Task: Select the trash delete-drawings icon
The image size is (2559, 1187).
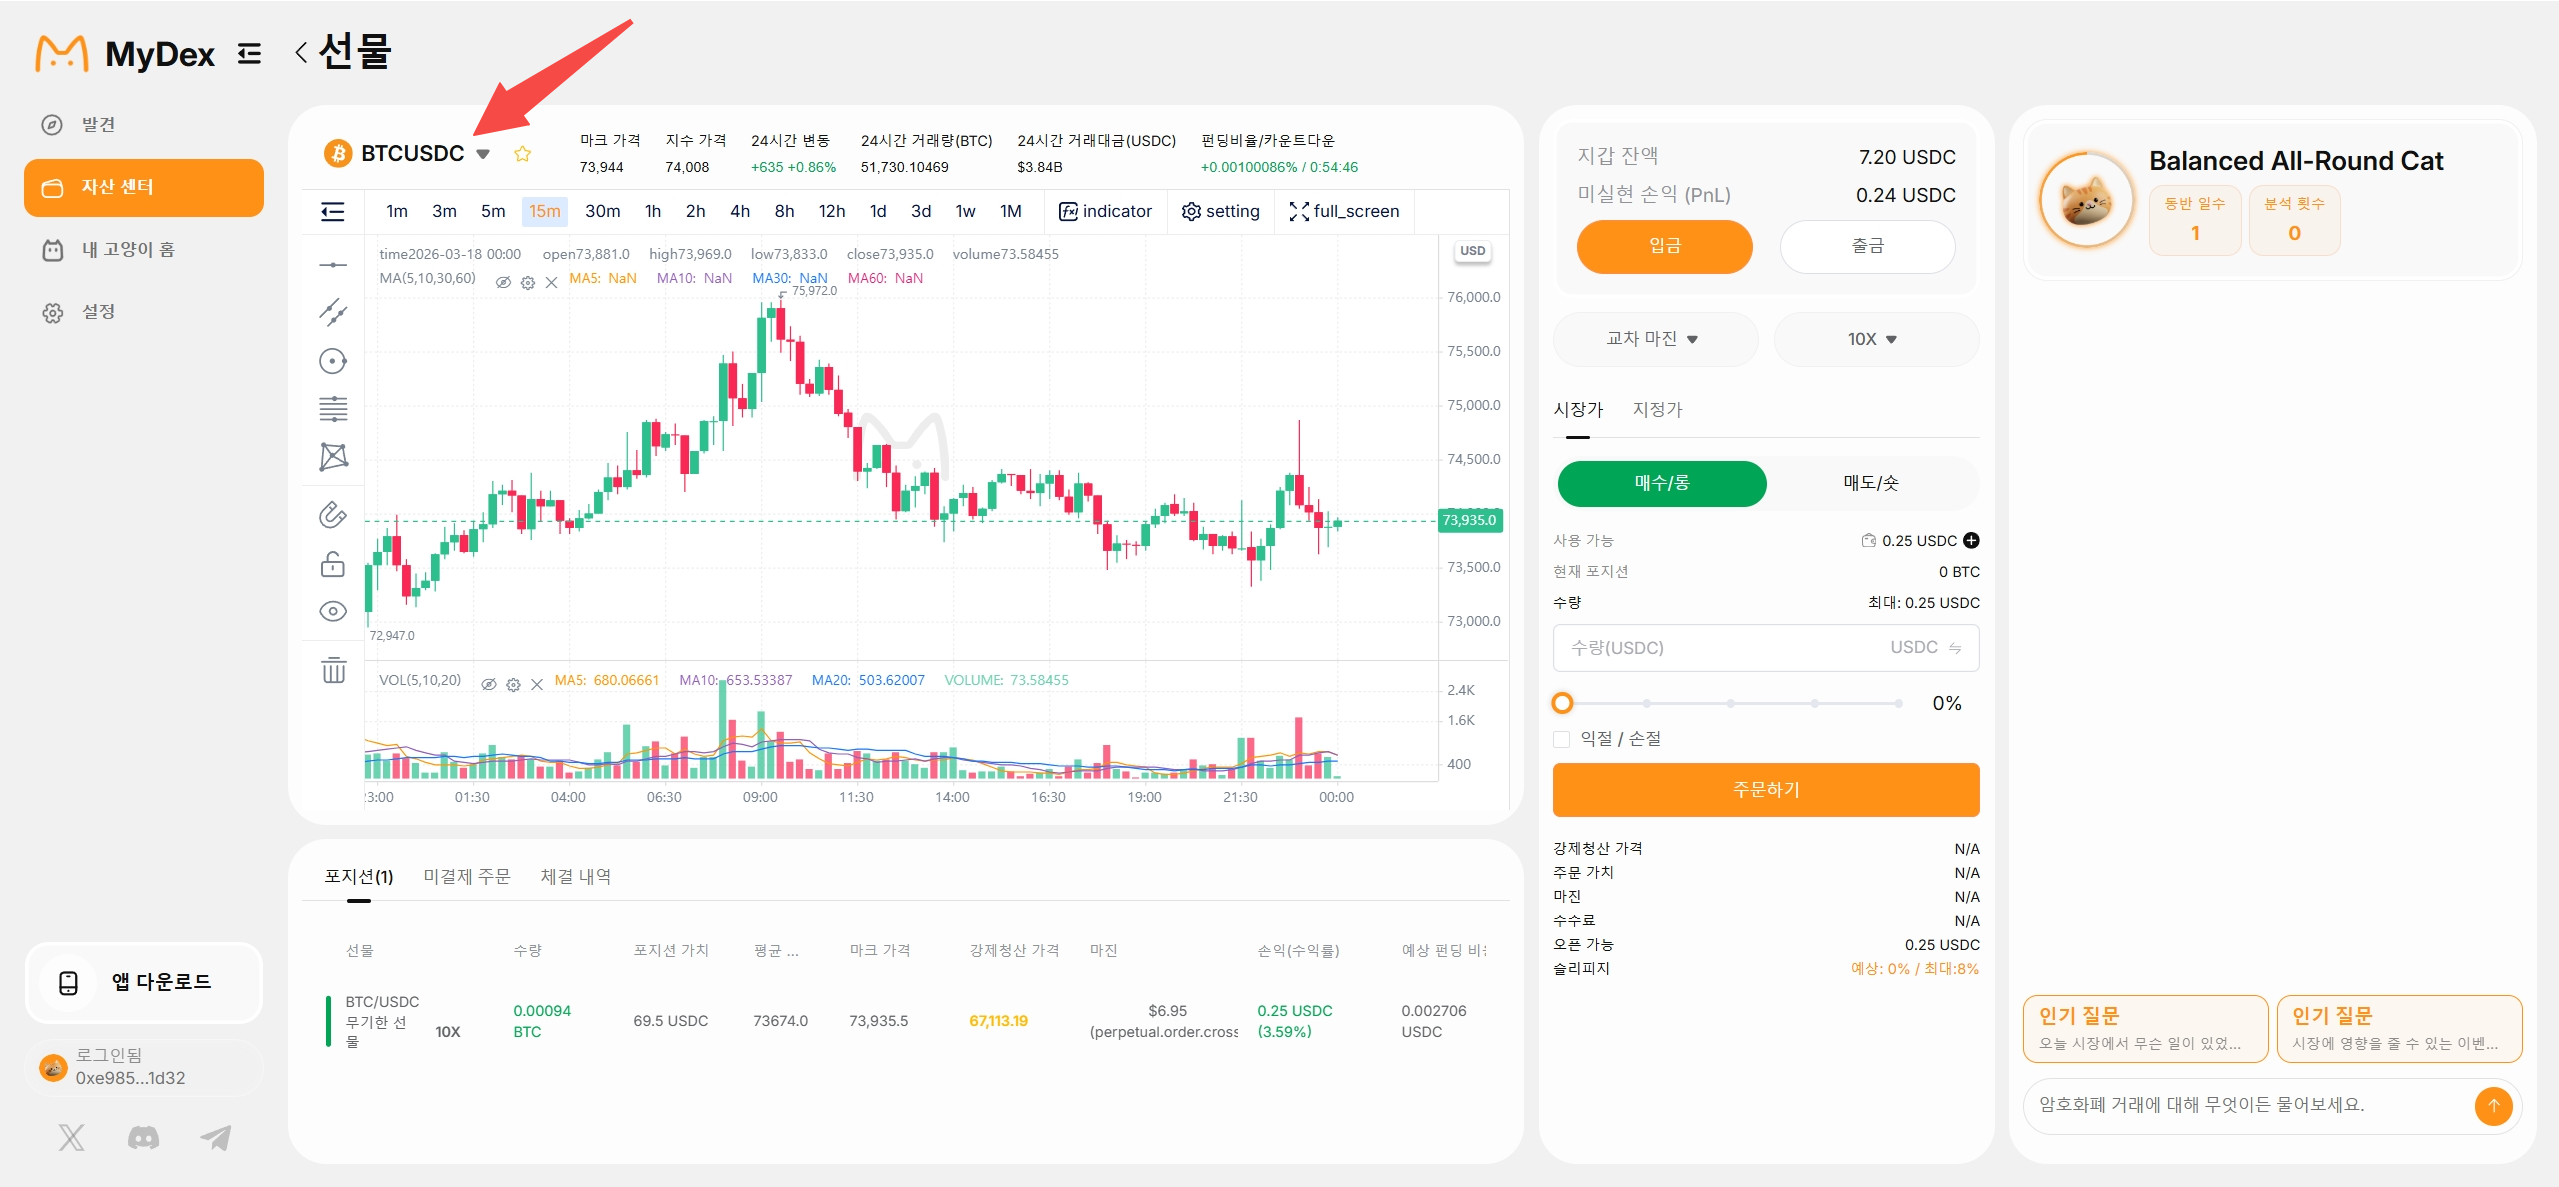Action: (x=333, y=670)
